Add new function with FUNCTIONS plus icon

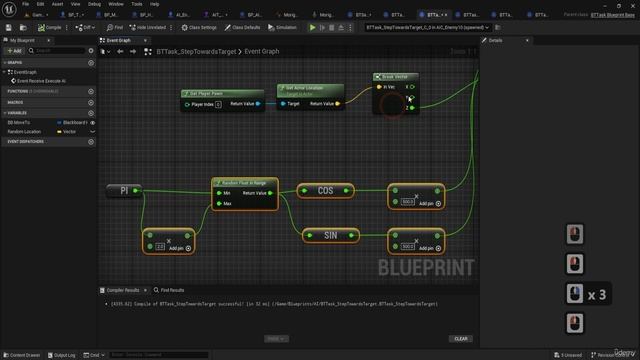(x=91, y=91)
